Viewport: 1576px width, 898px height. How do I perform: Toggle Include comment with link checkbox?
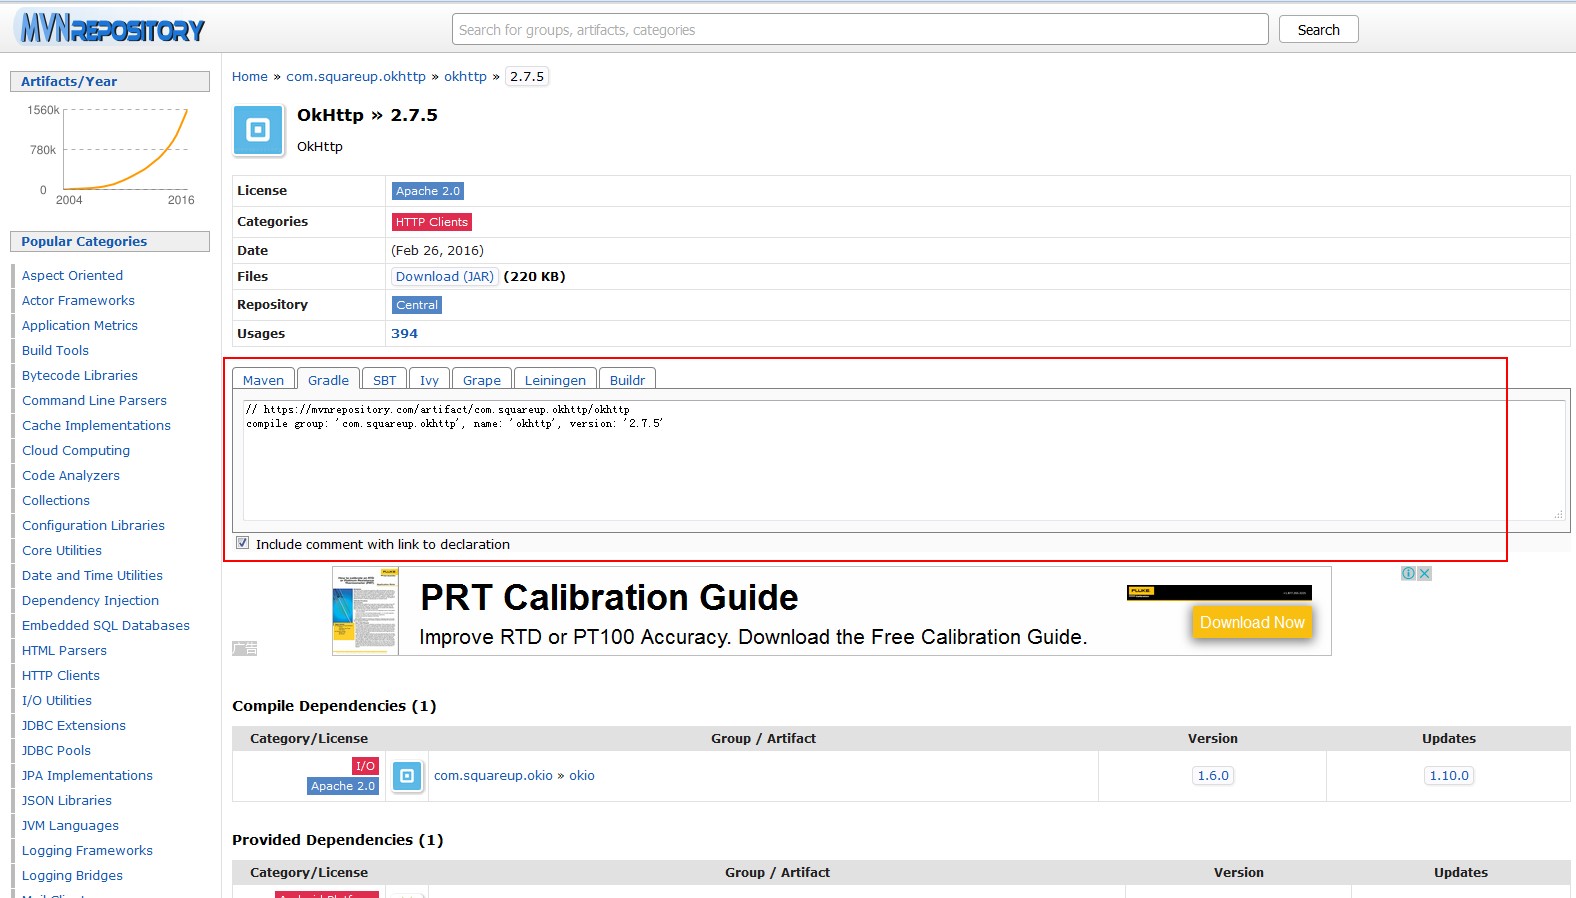pyautogui.click(x=242, y=543)
